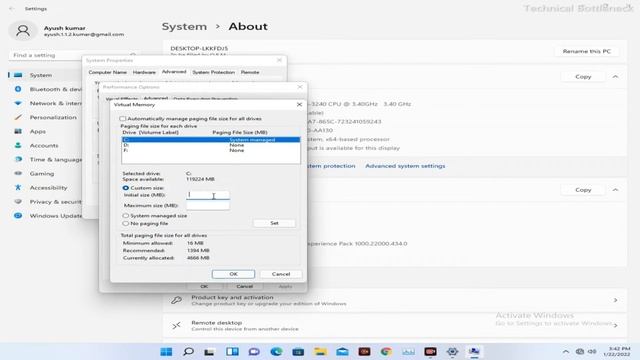This screenshot has height=360, width=640.
Task: Open Network & internet in the sidebar
Action: pos(45,103)
